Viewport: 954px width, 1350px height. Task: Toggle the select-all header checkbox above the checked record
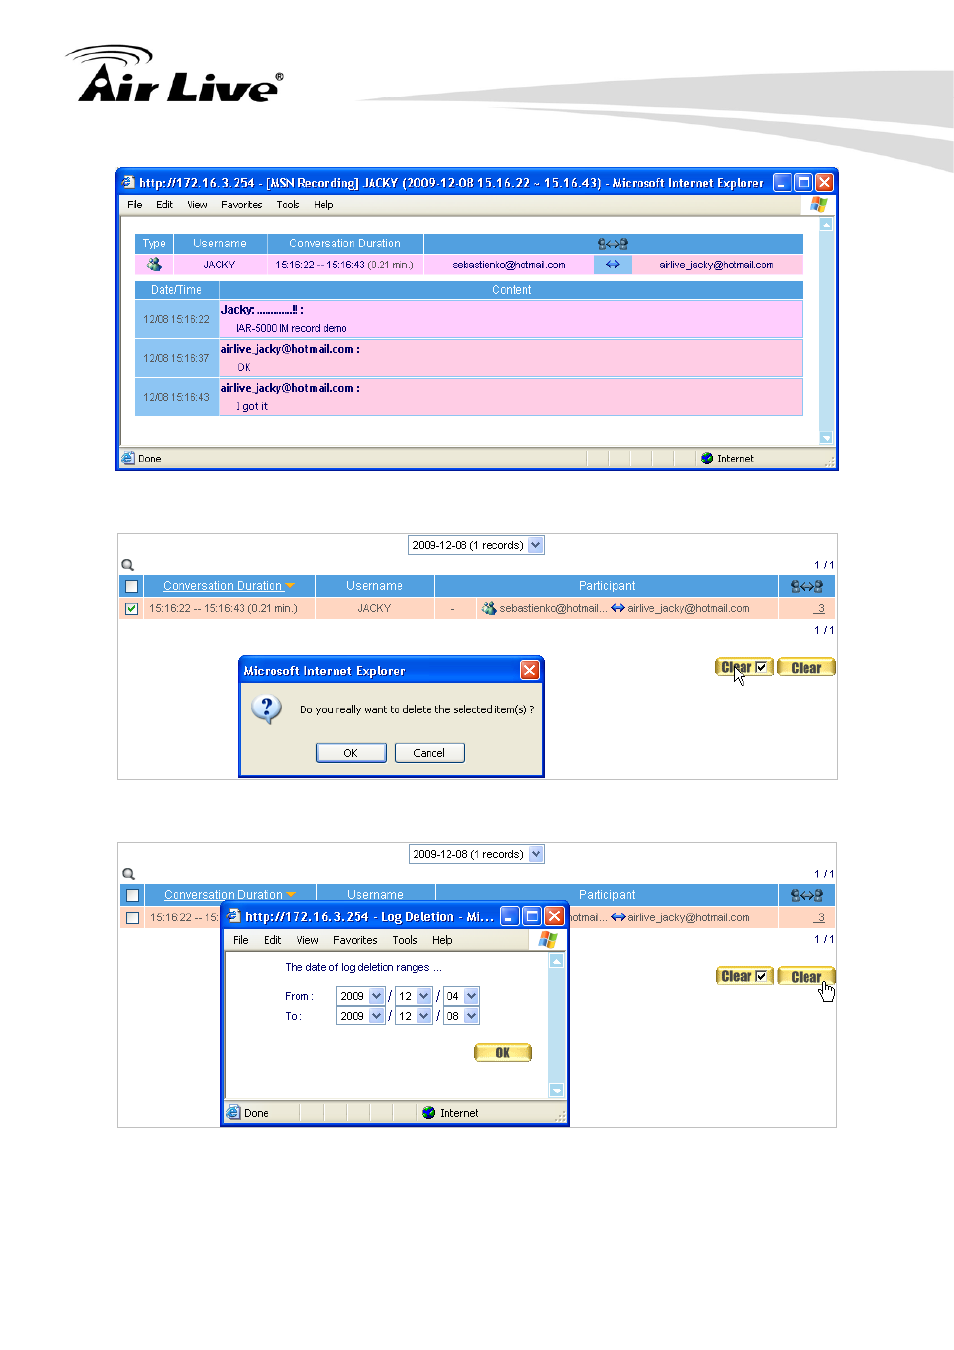coord(132,587)
